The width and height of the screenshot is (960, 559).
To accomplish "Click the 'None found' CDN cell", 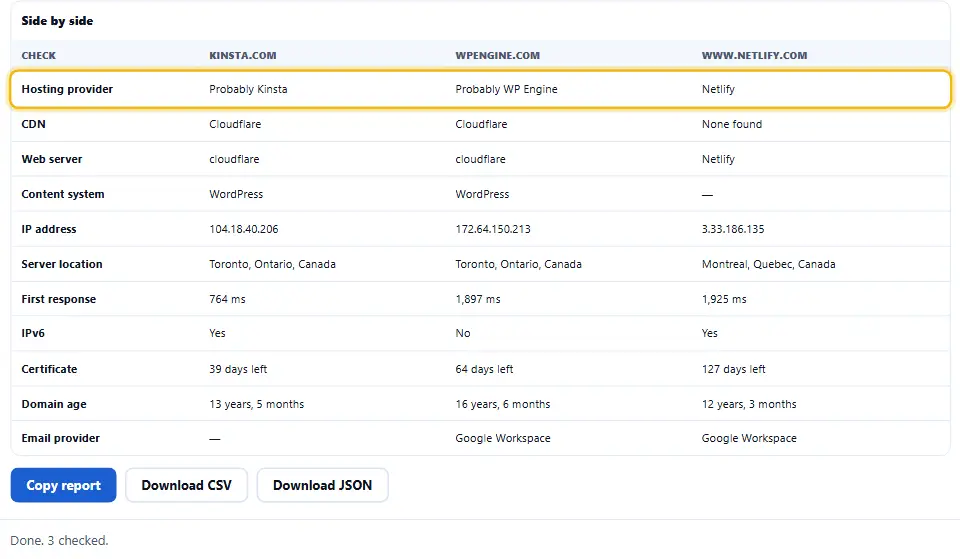I will (x=732, y=124).
